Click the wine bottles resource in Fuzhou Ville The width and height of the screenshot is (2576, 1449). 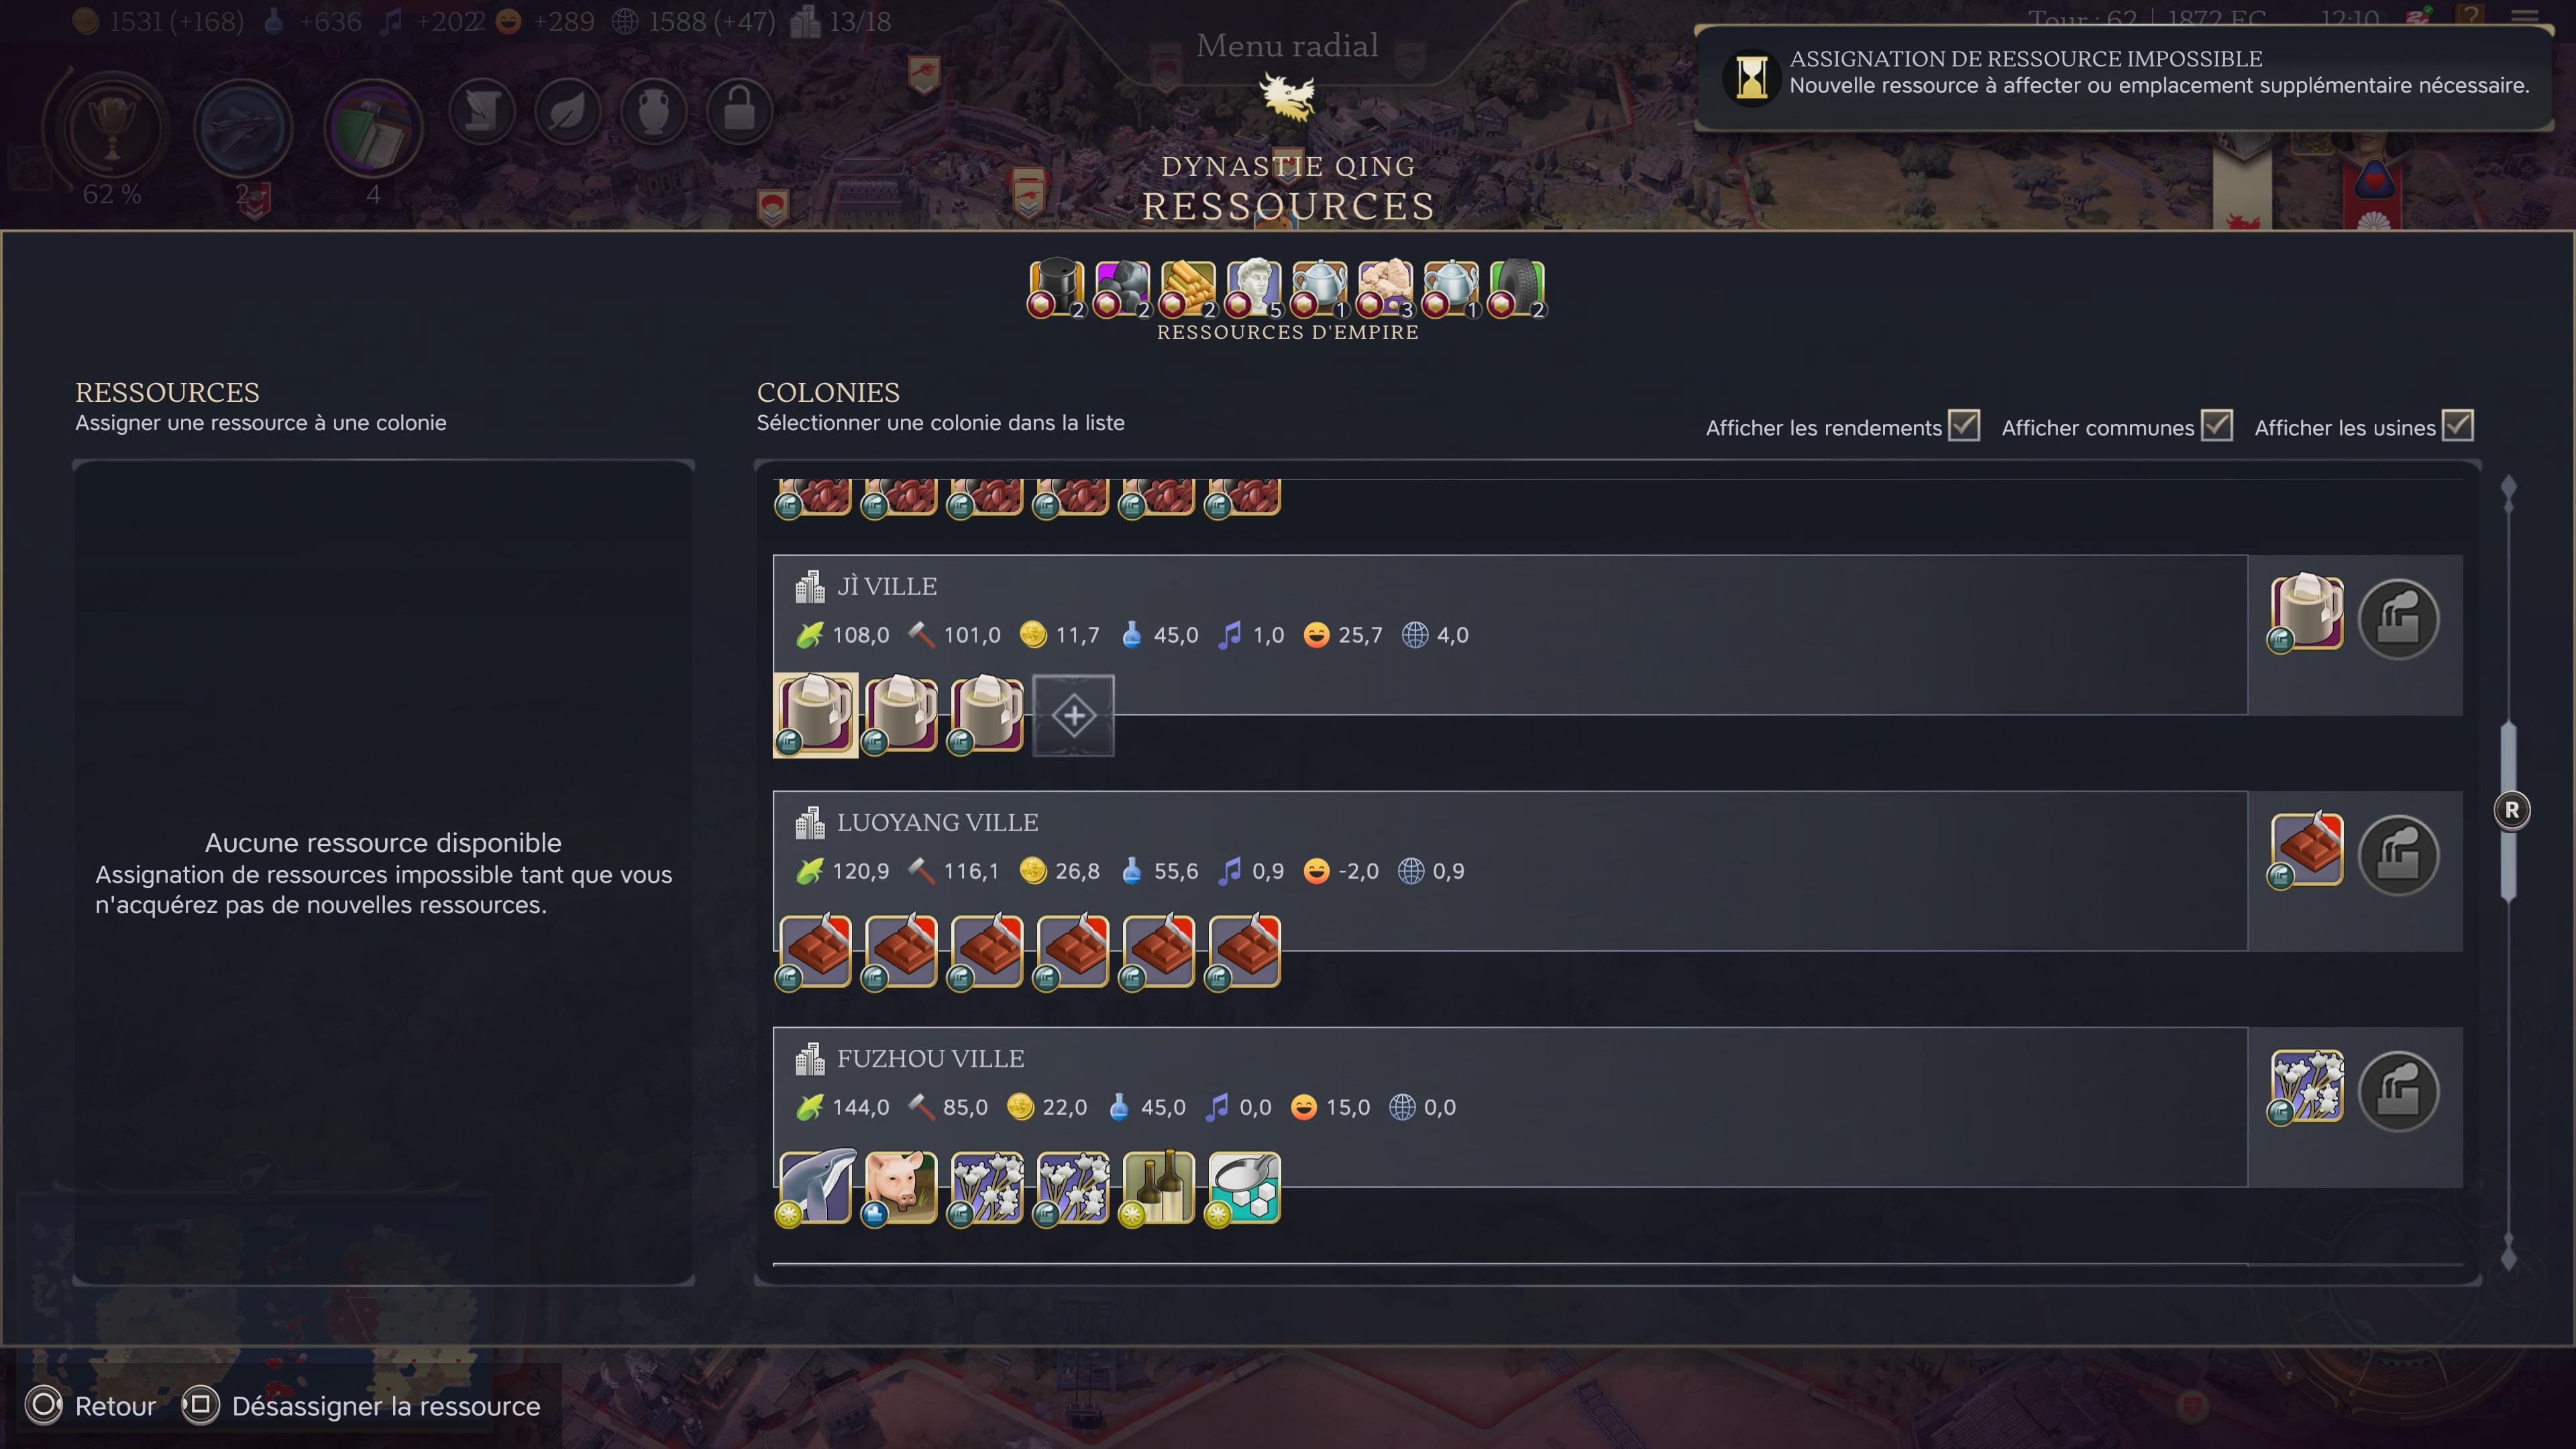tap(1158, 1187)
